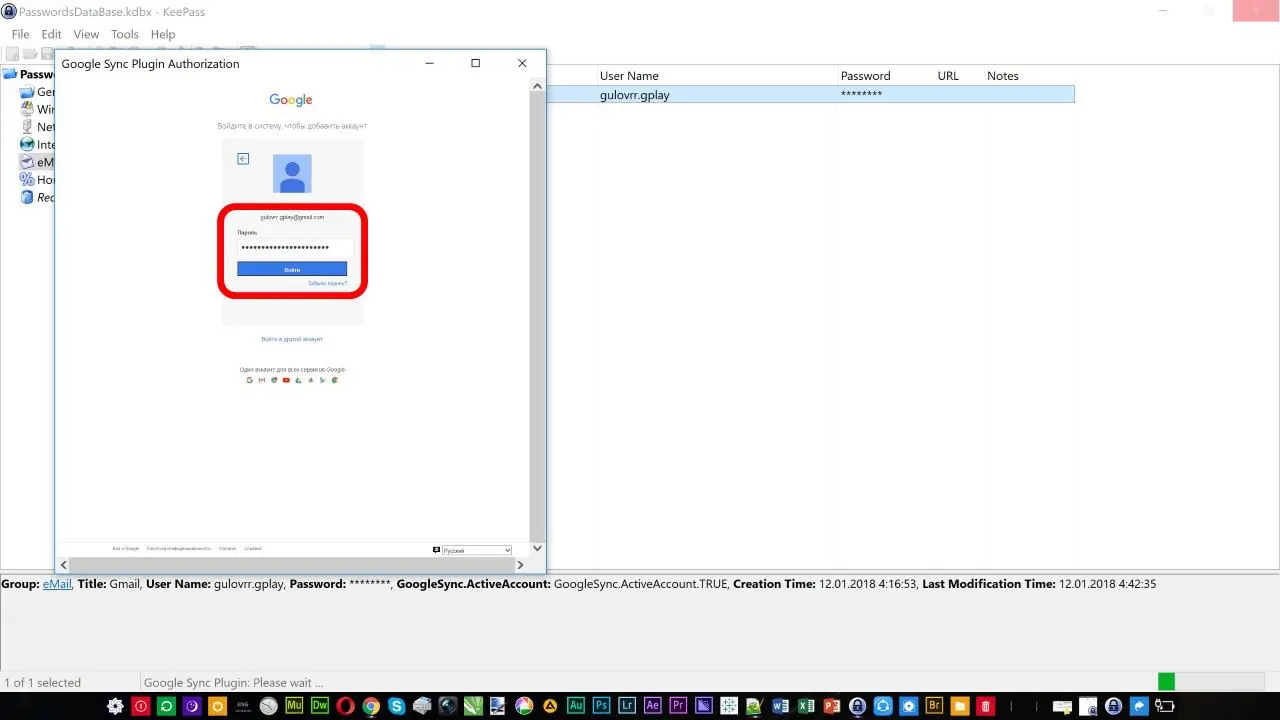Open Adobe Muse from the taskbar
1280x720 pixels.
click(x=294, y=706)
